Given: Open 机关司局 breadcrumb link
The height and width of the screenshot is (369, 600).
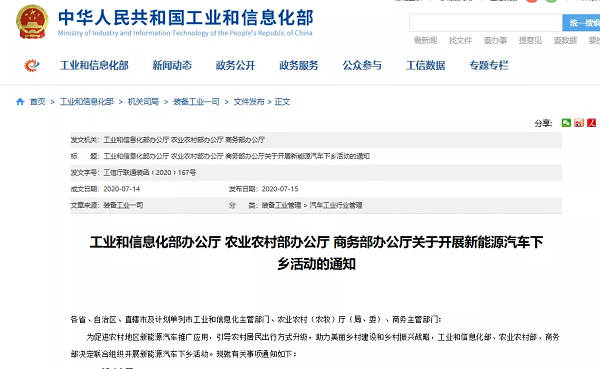Looking at the screenshot, I should [143, 101].
